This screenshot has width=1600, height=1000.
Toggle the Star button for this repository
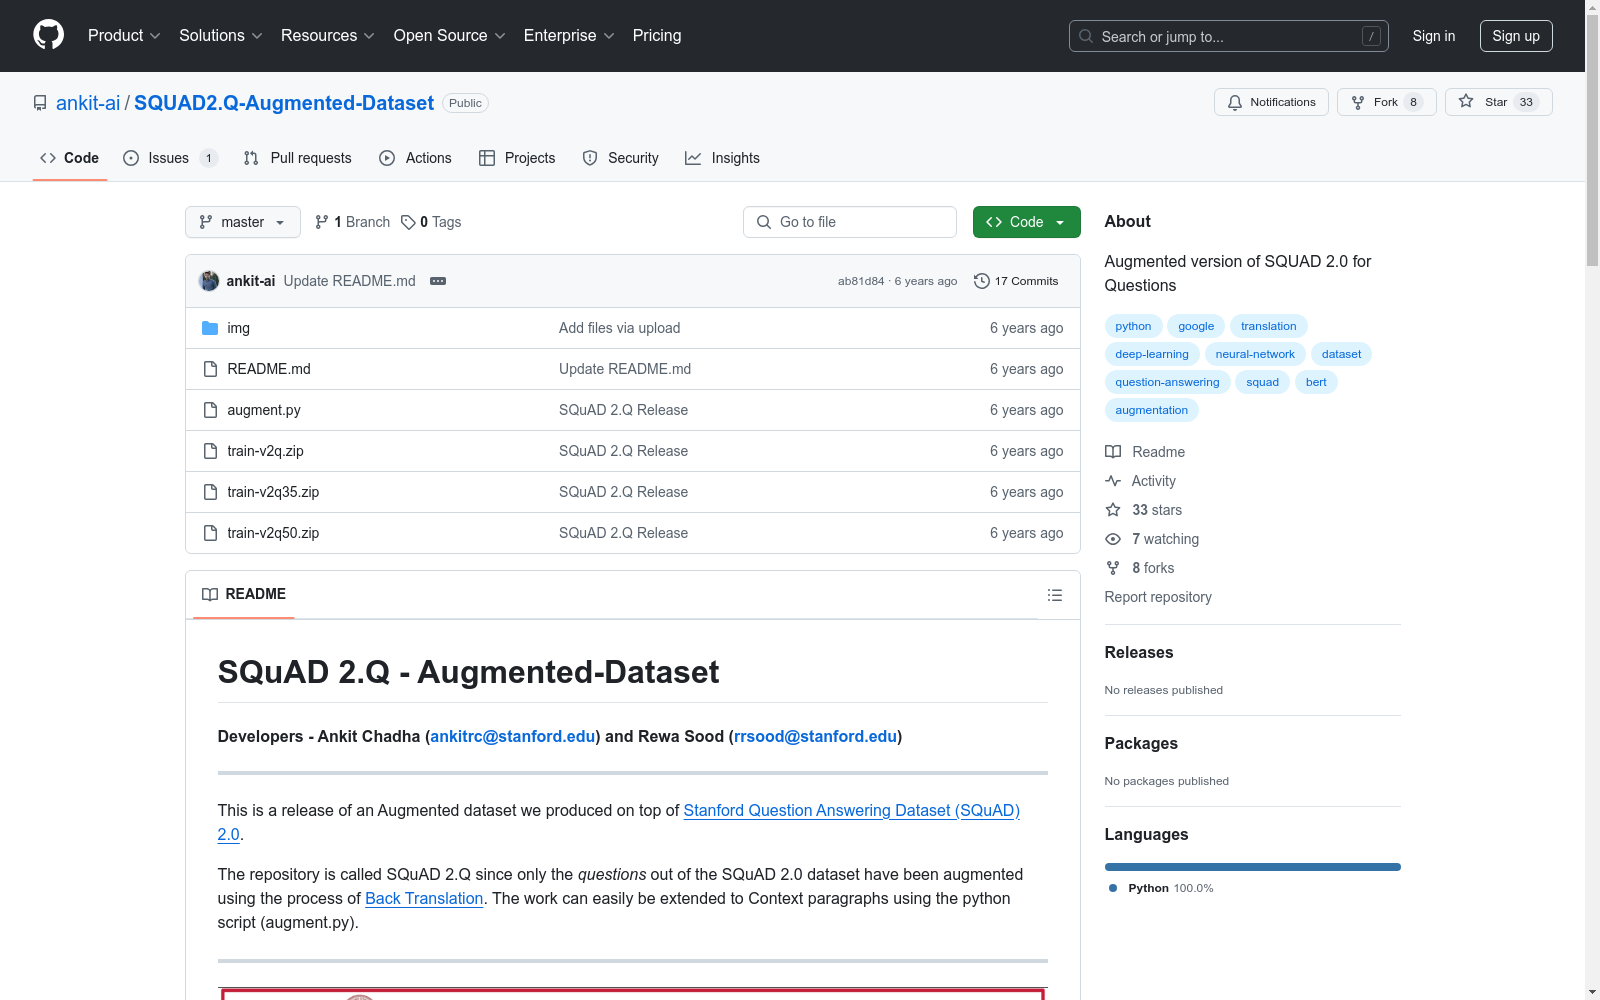coord(1498,102)
